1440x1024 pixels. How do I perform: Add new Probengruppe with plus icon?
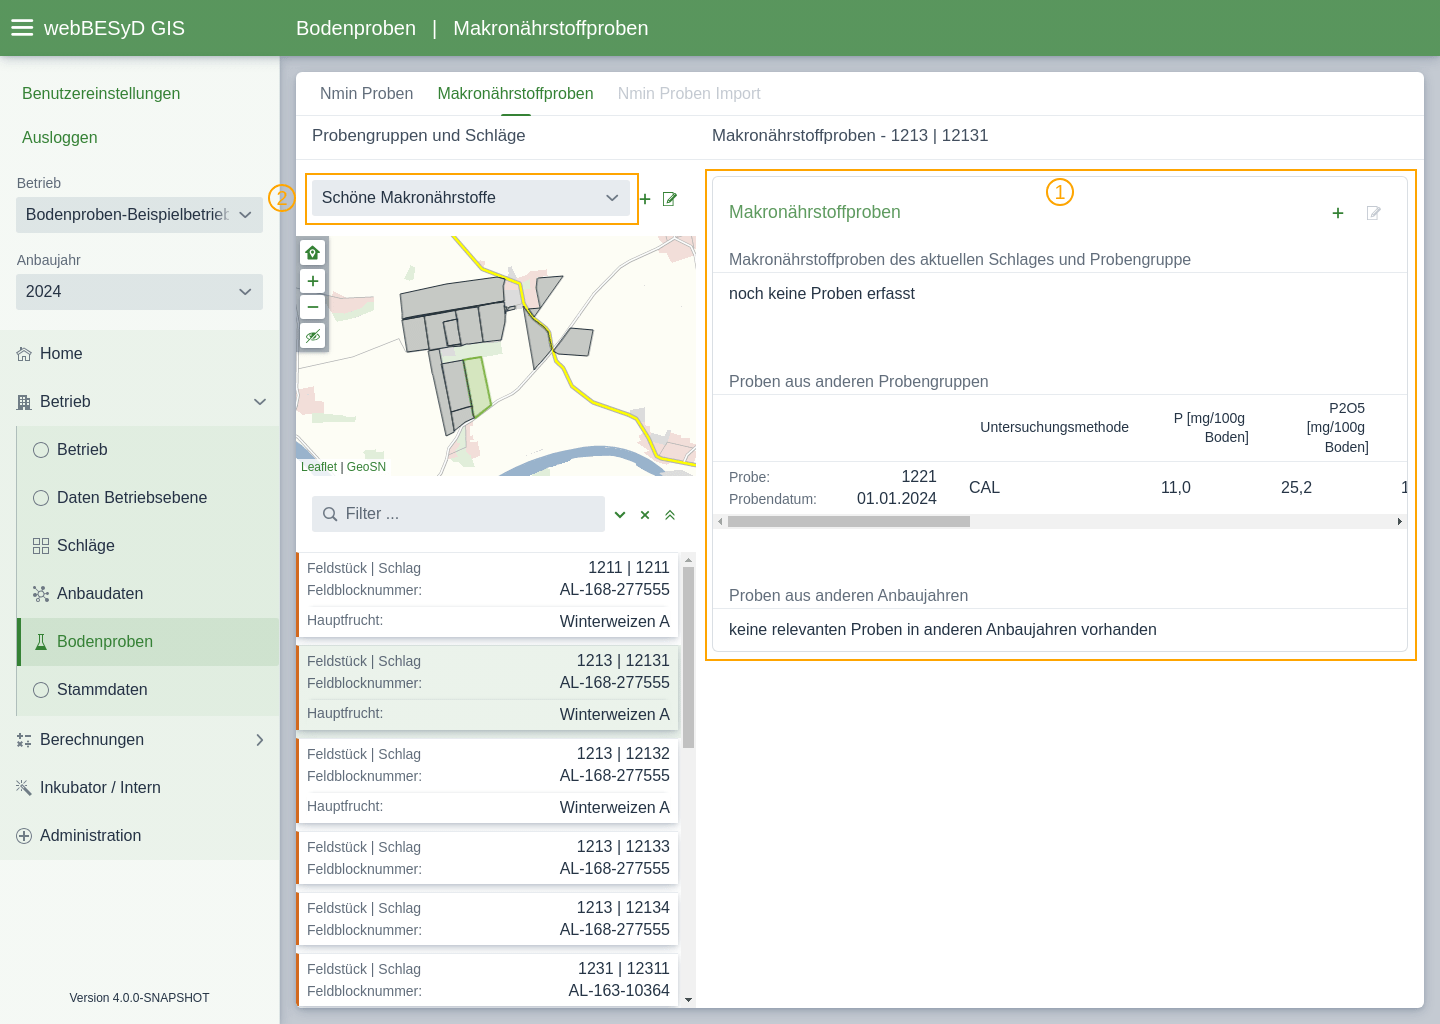tap(645, 199)
